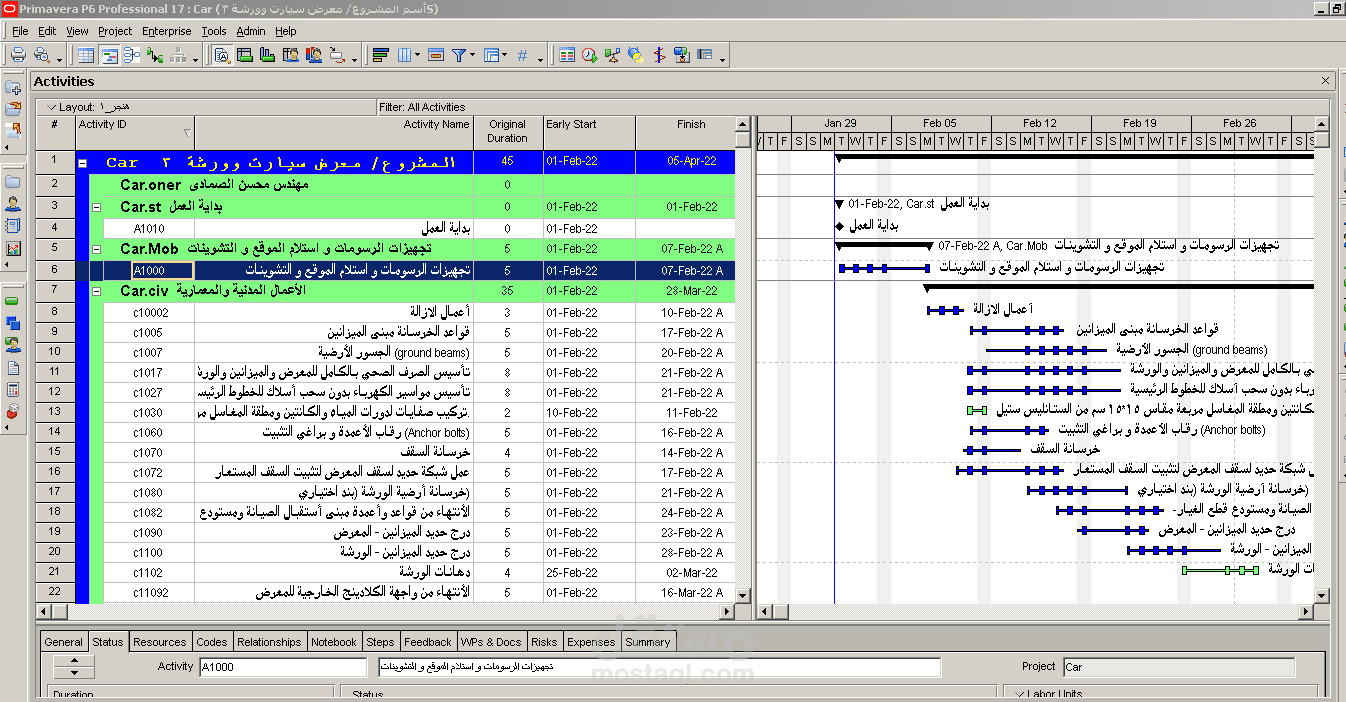
Task: Click the Level Resources toolbar icon
Action: pyautogui.click(x=612, y=56)
